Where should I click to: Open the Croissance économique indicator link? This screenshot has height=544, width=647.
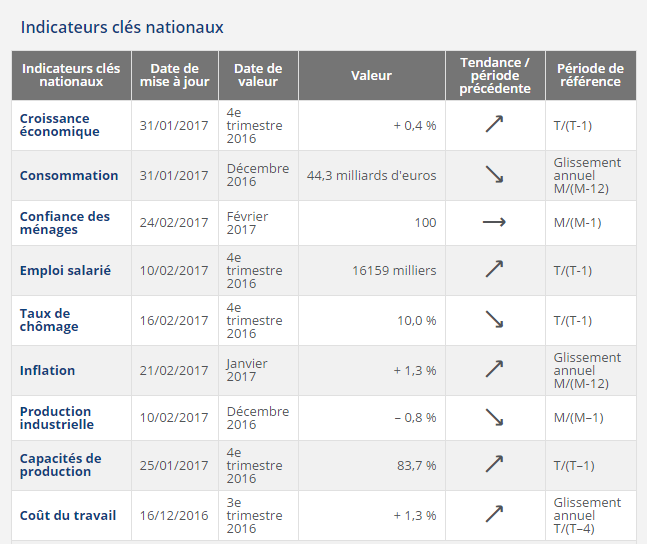60,125
